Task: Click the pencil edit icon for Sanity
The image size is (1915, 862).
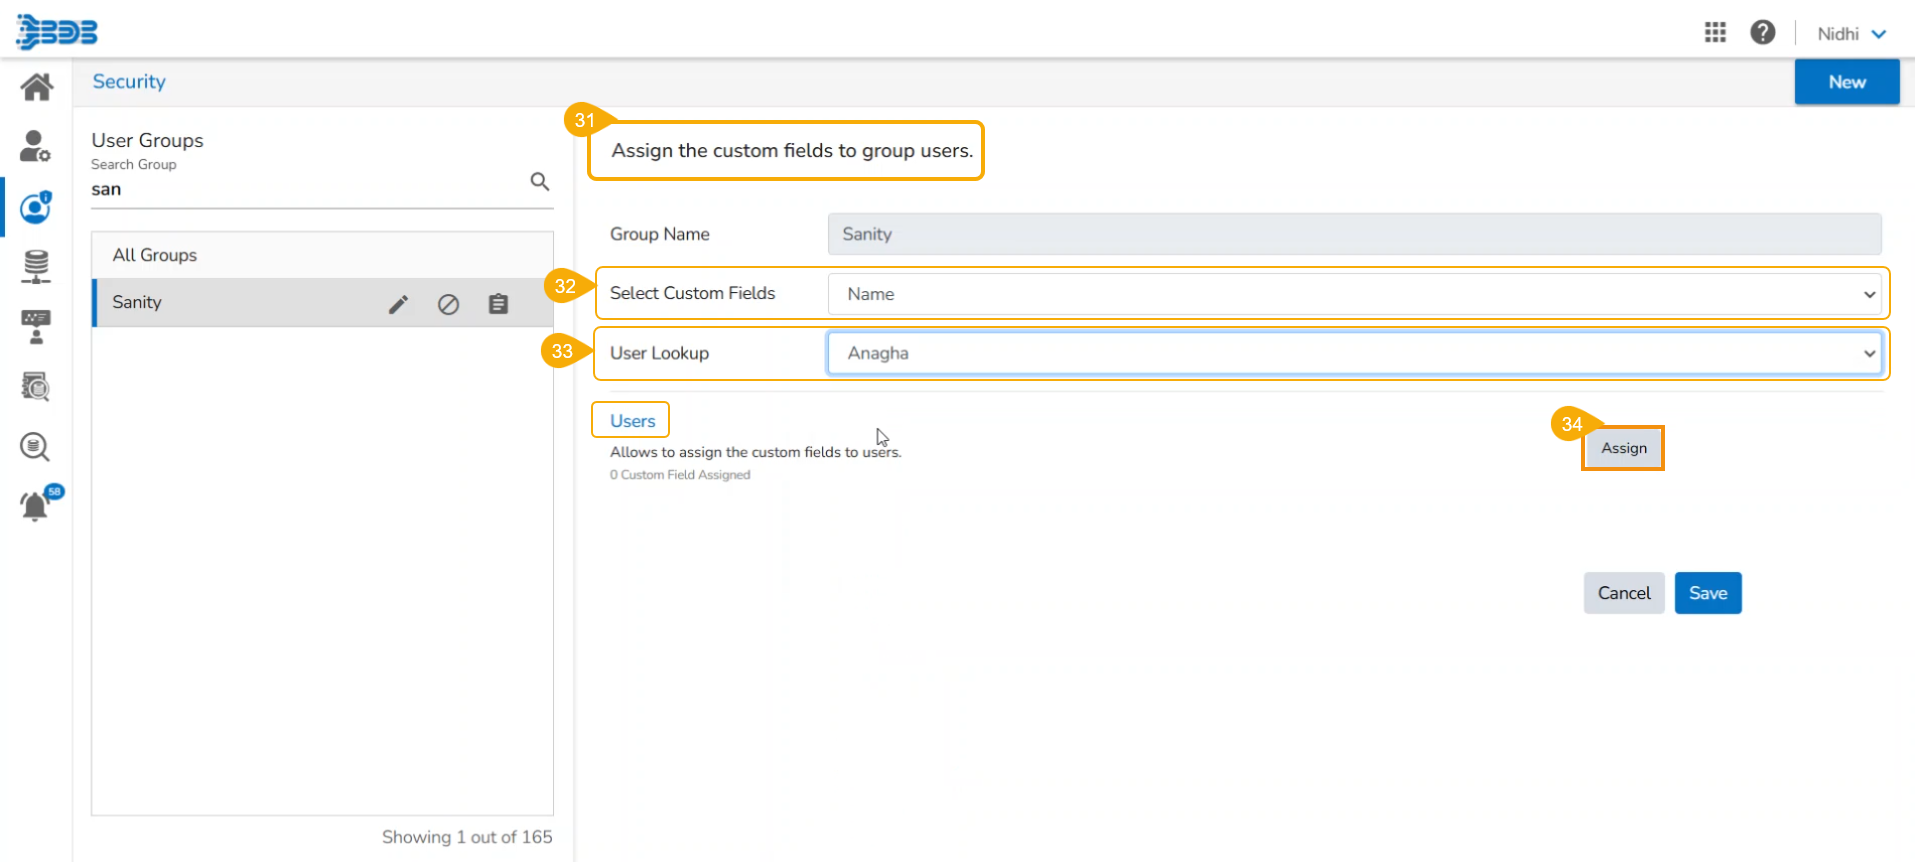Action: point(398,304)
